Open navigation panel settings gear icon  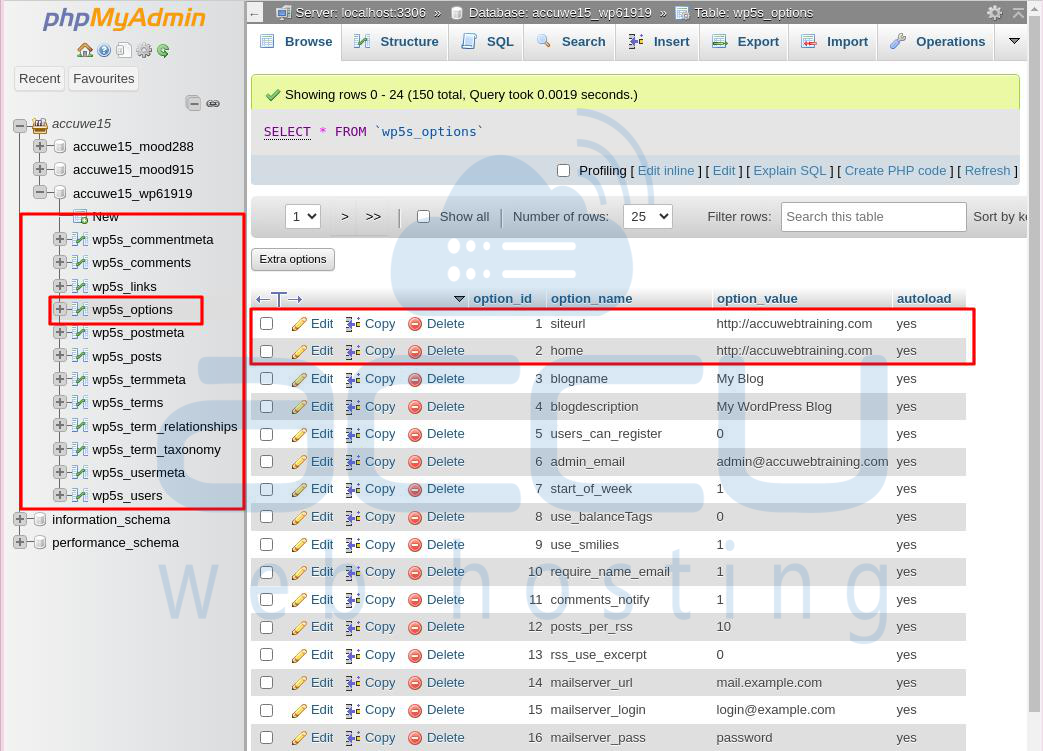[x=144, y=50]
